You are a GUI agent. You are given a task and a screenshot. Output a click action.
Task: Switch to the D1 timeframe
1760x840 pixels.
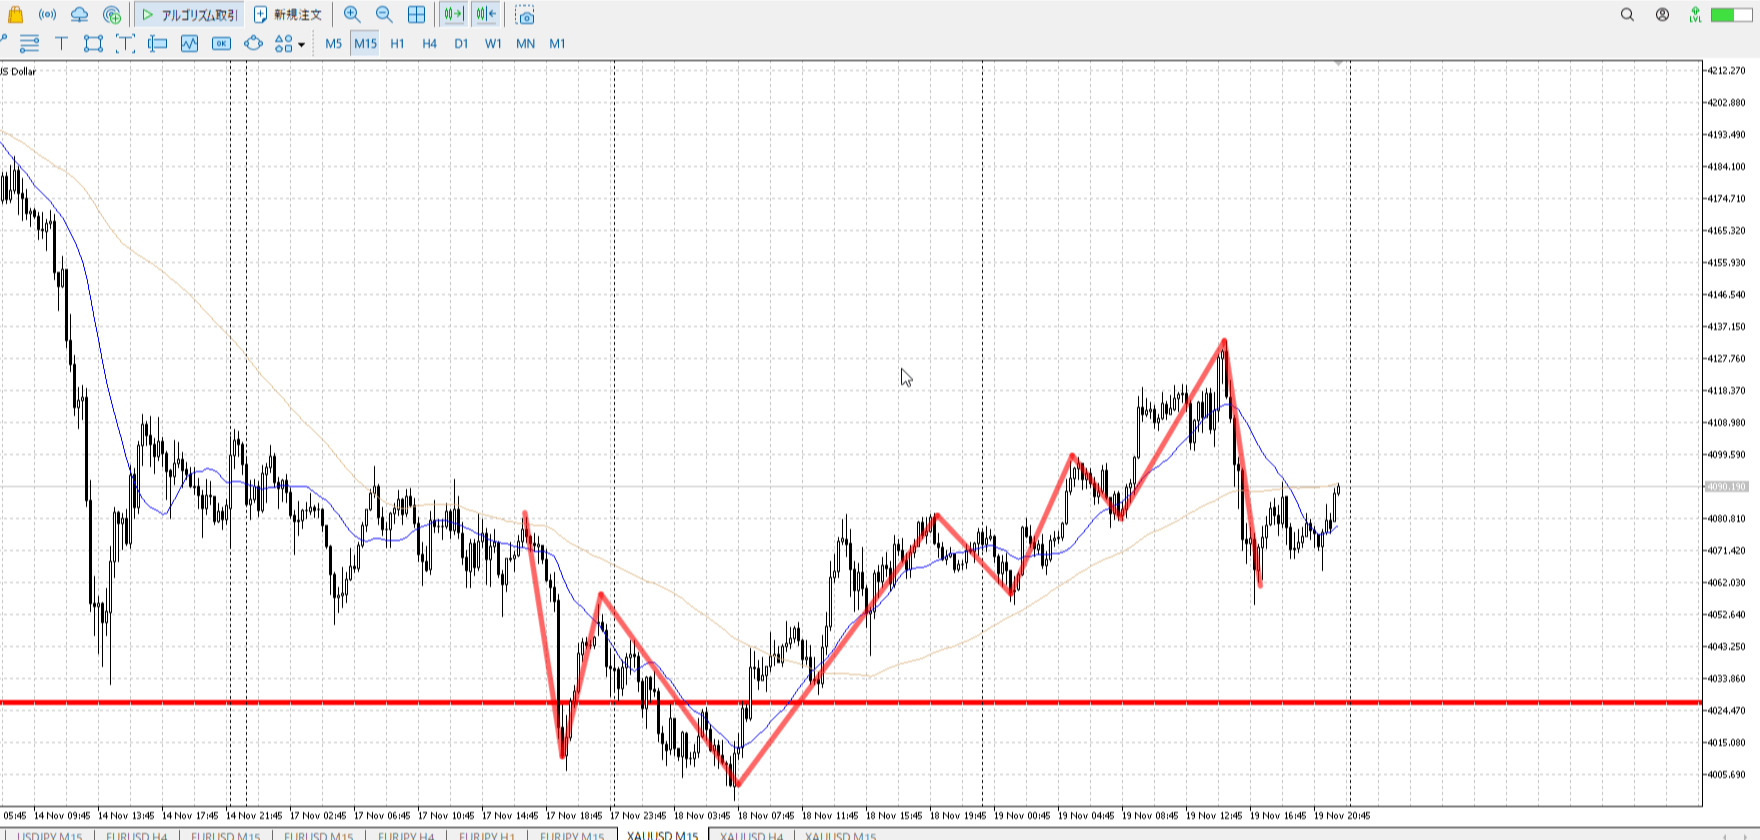tap(461, 43)
